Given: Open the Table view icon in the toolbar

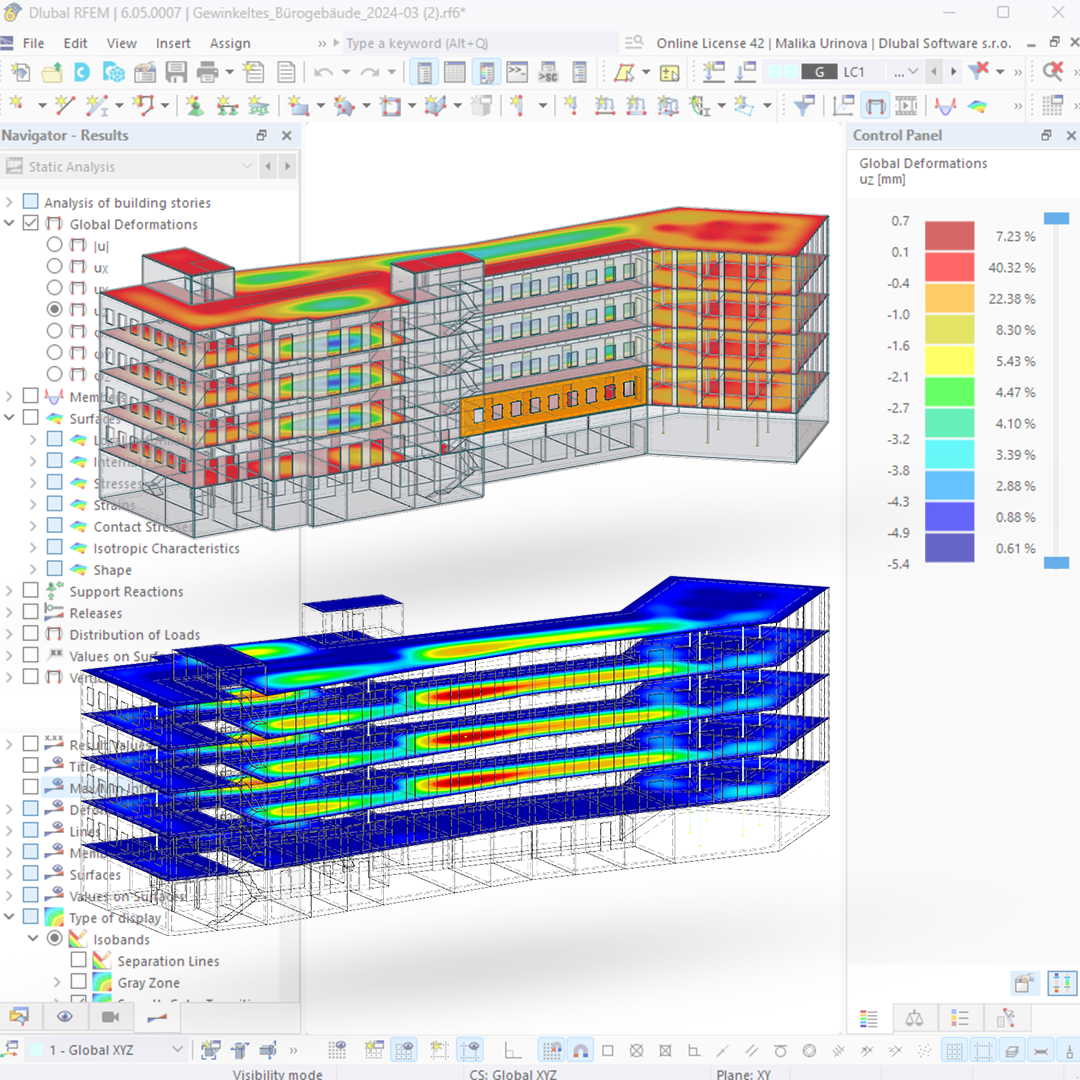Looking at the screenshot, I should click(x=455, y=71).
